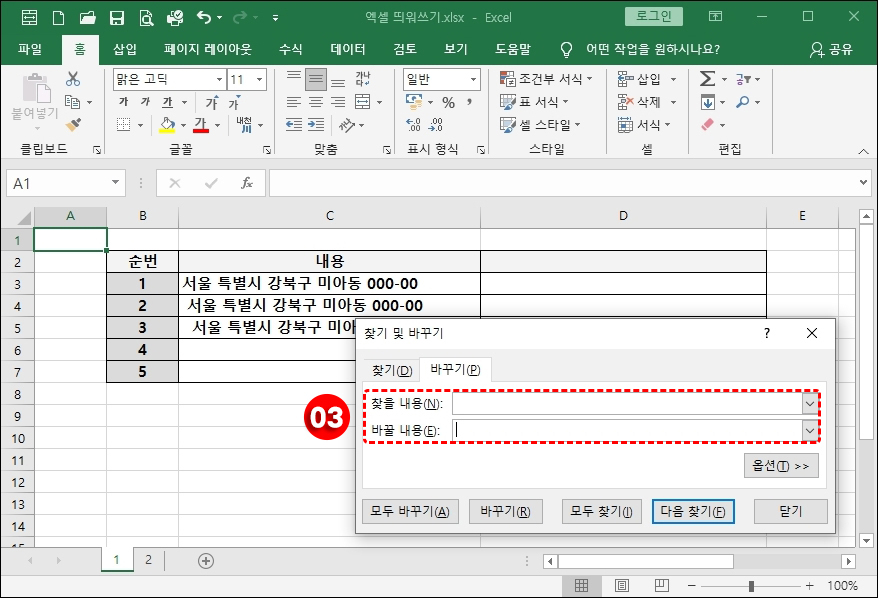
Task: Click the red Font Color swatch
Action: coord(201,125)
